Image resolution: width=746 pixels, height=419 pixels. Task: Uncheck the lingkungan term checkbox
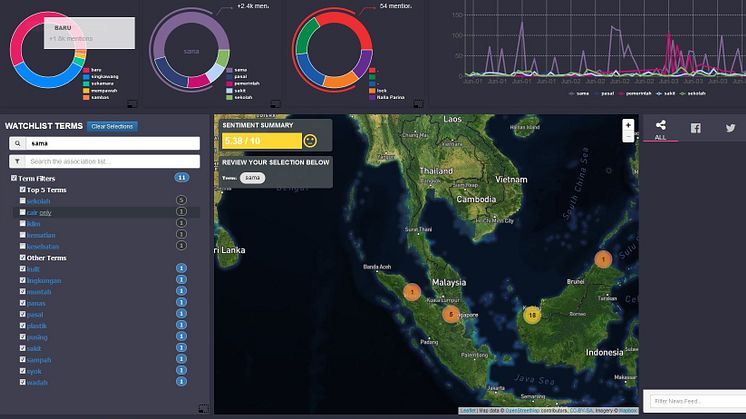pos(22,280)
